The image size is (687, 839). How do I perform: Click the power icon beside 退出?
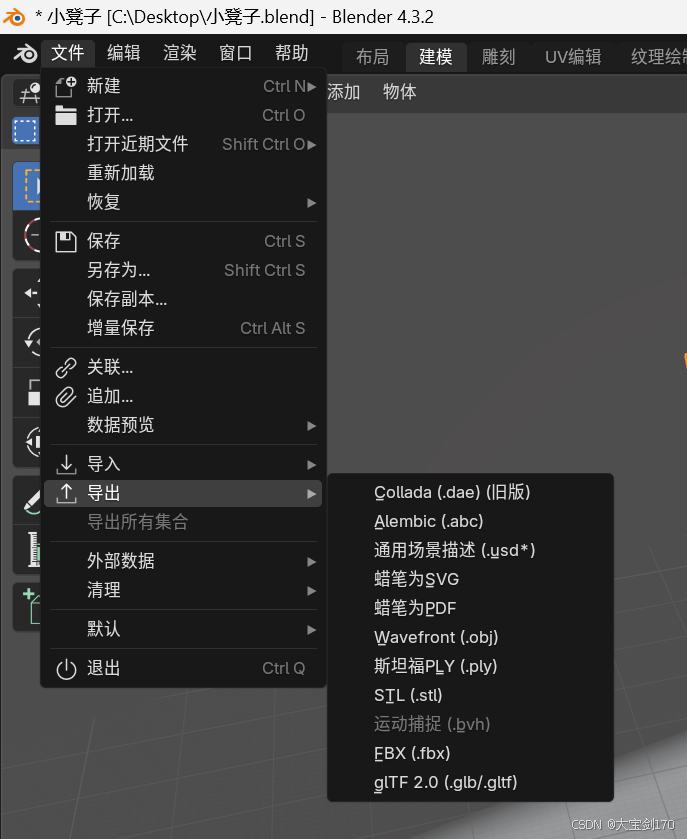pyautogui.click(x=66, y=669)
